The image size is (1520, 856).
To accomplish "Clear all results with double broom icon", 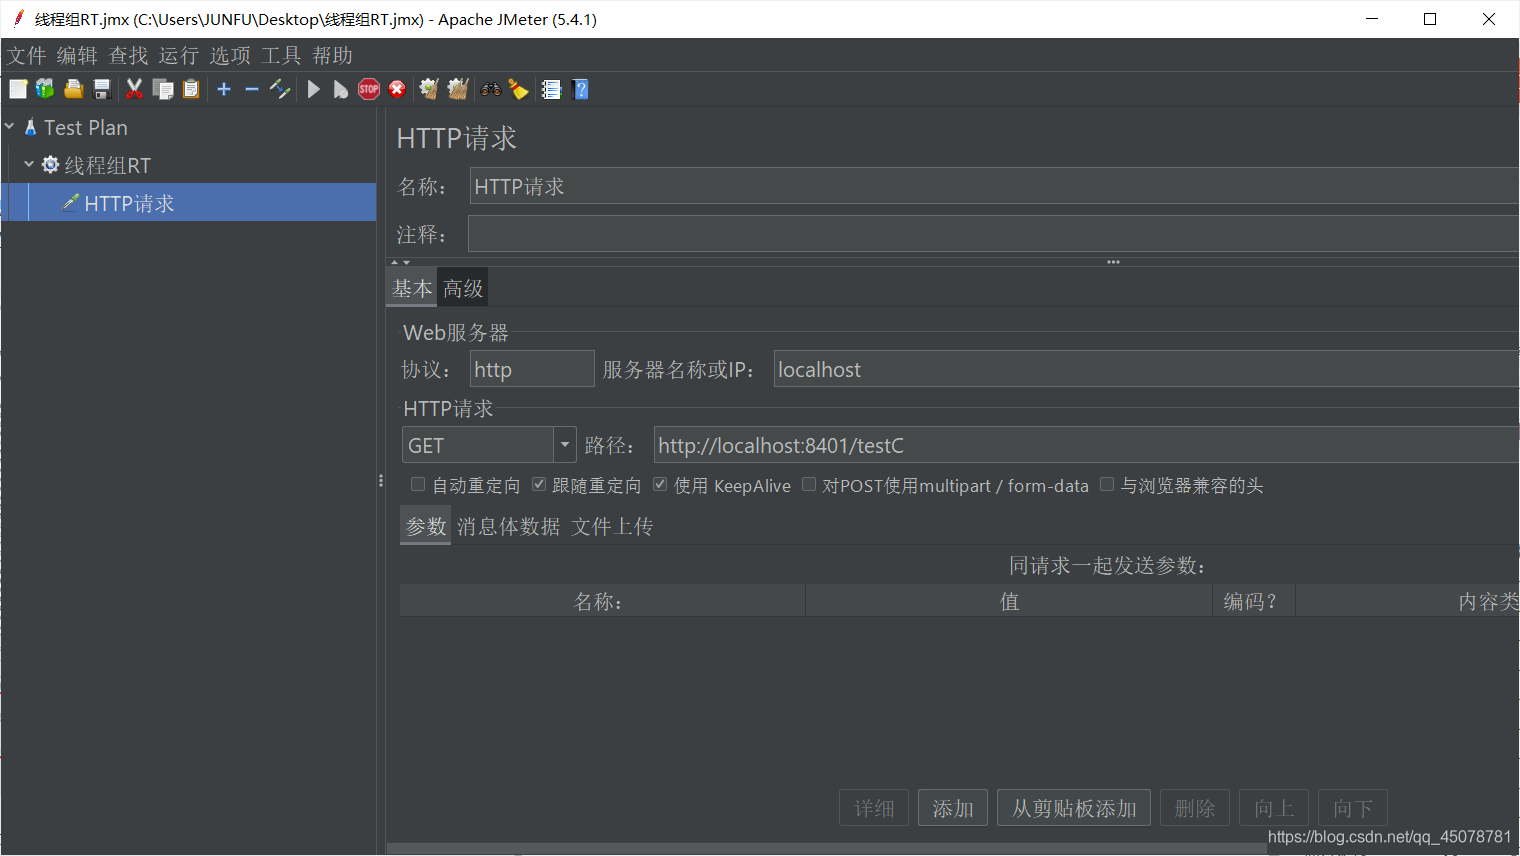I will click(x=457, y=89).
